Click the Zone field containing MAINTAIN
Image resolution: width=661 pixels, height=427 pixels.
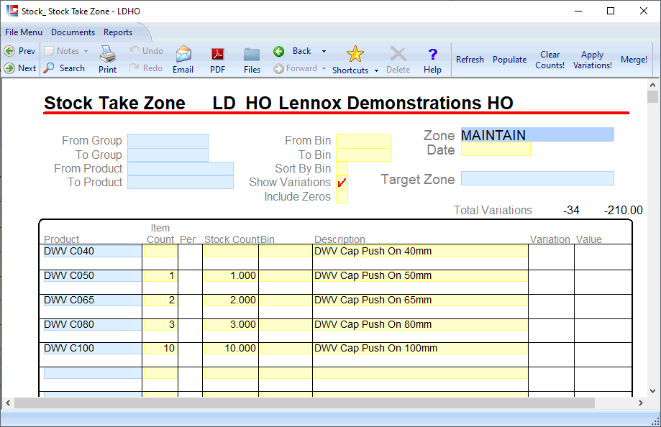(x=537, y=134)
